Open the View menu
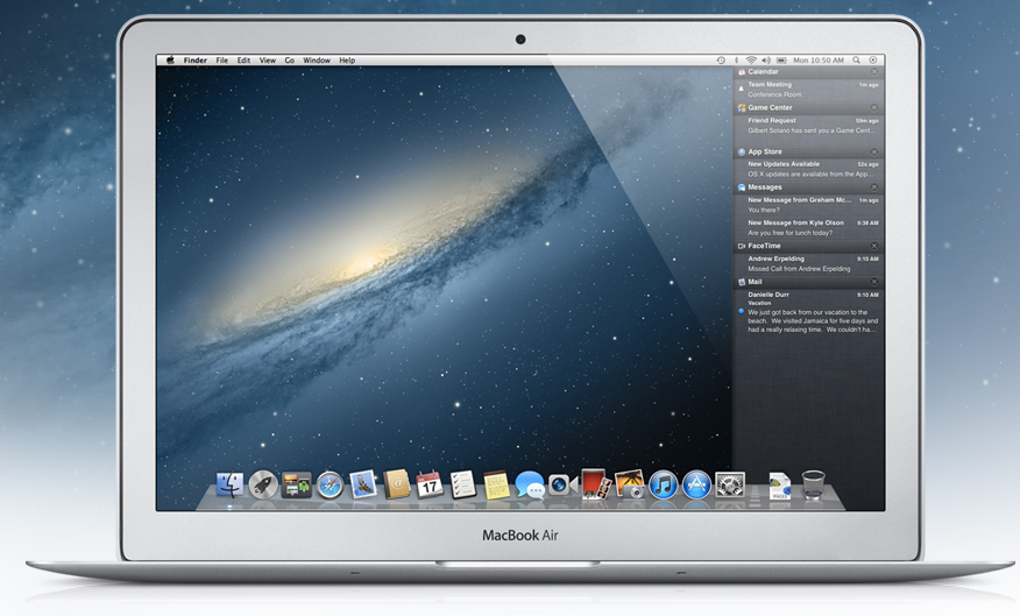 point(267,60)
